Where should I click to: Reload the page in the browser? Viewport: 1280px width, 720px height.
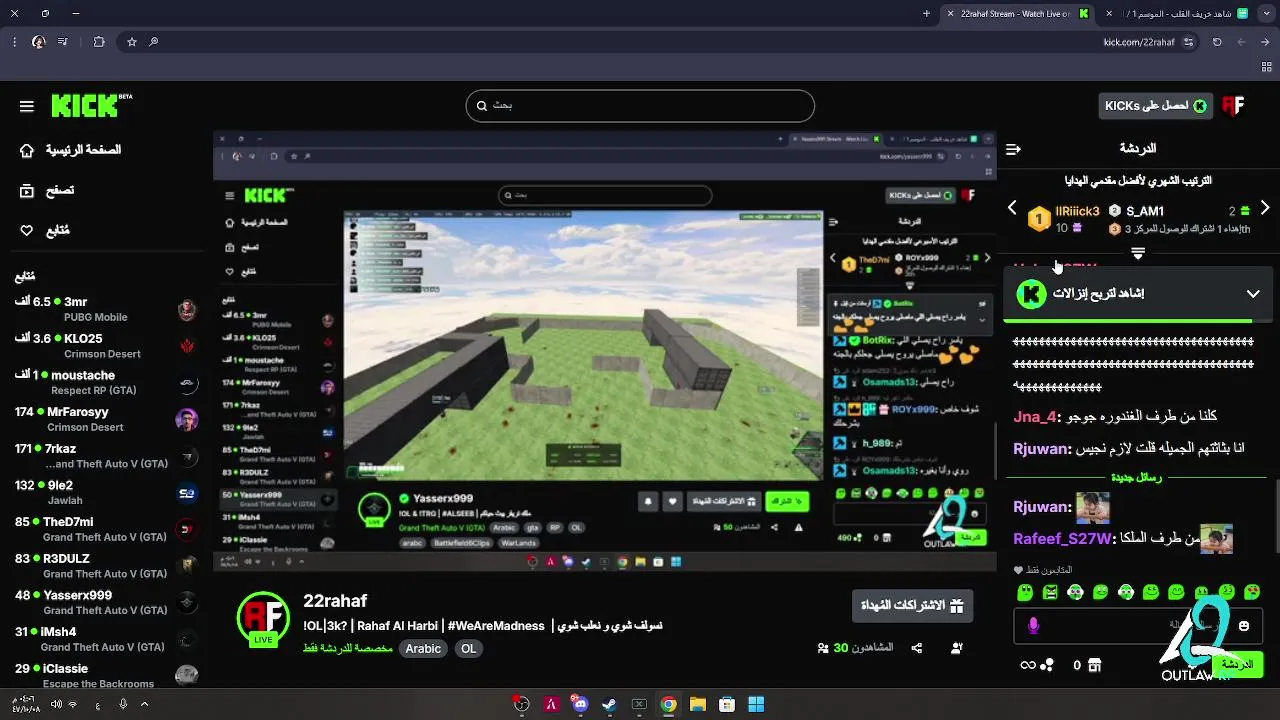1217,42
